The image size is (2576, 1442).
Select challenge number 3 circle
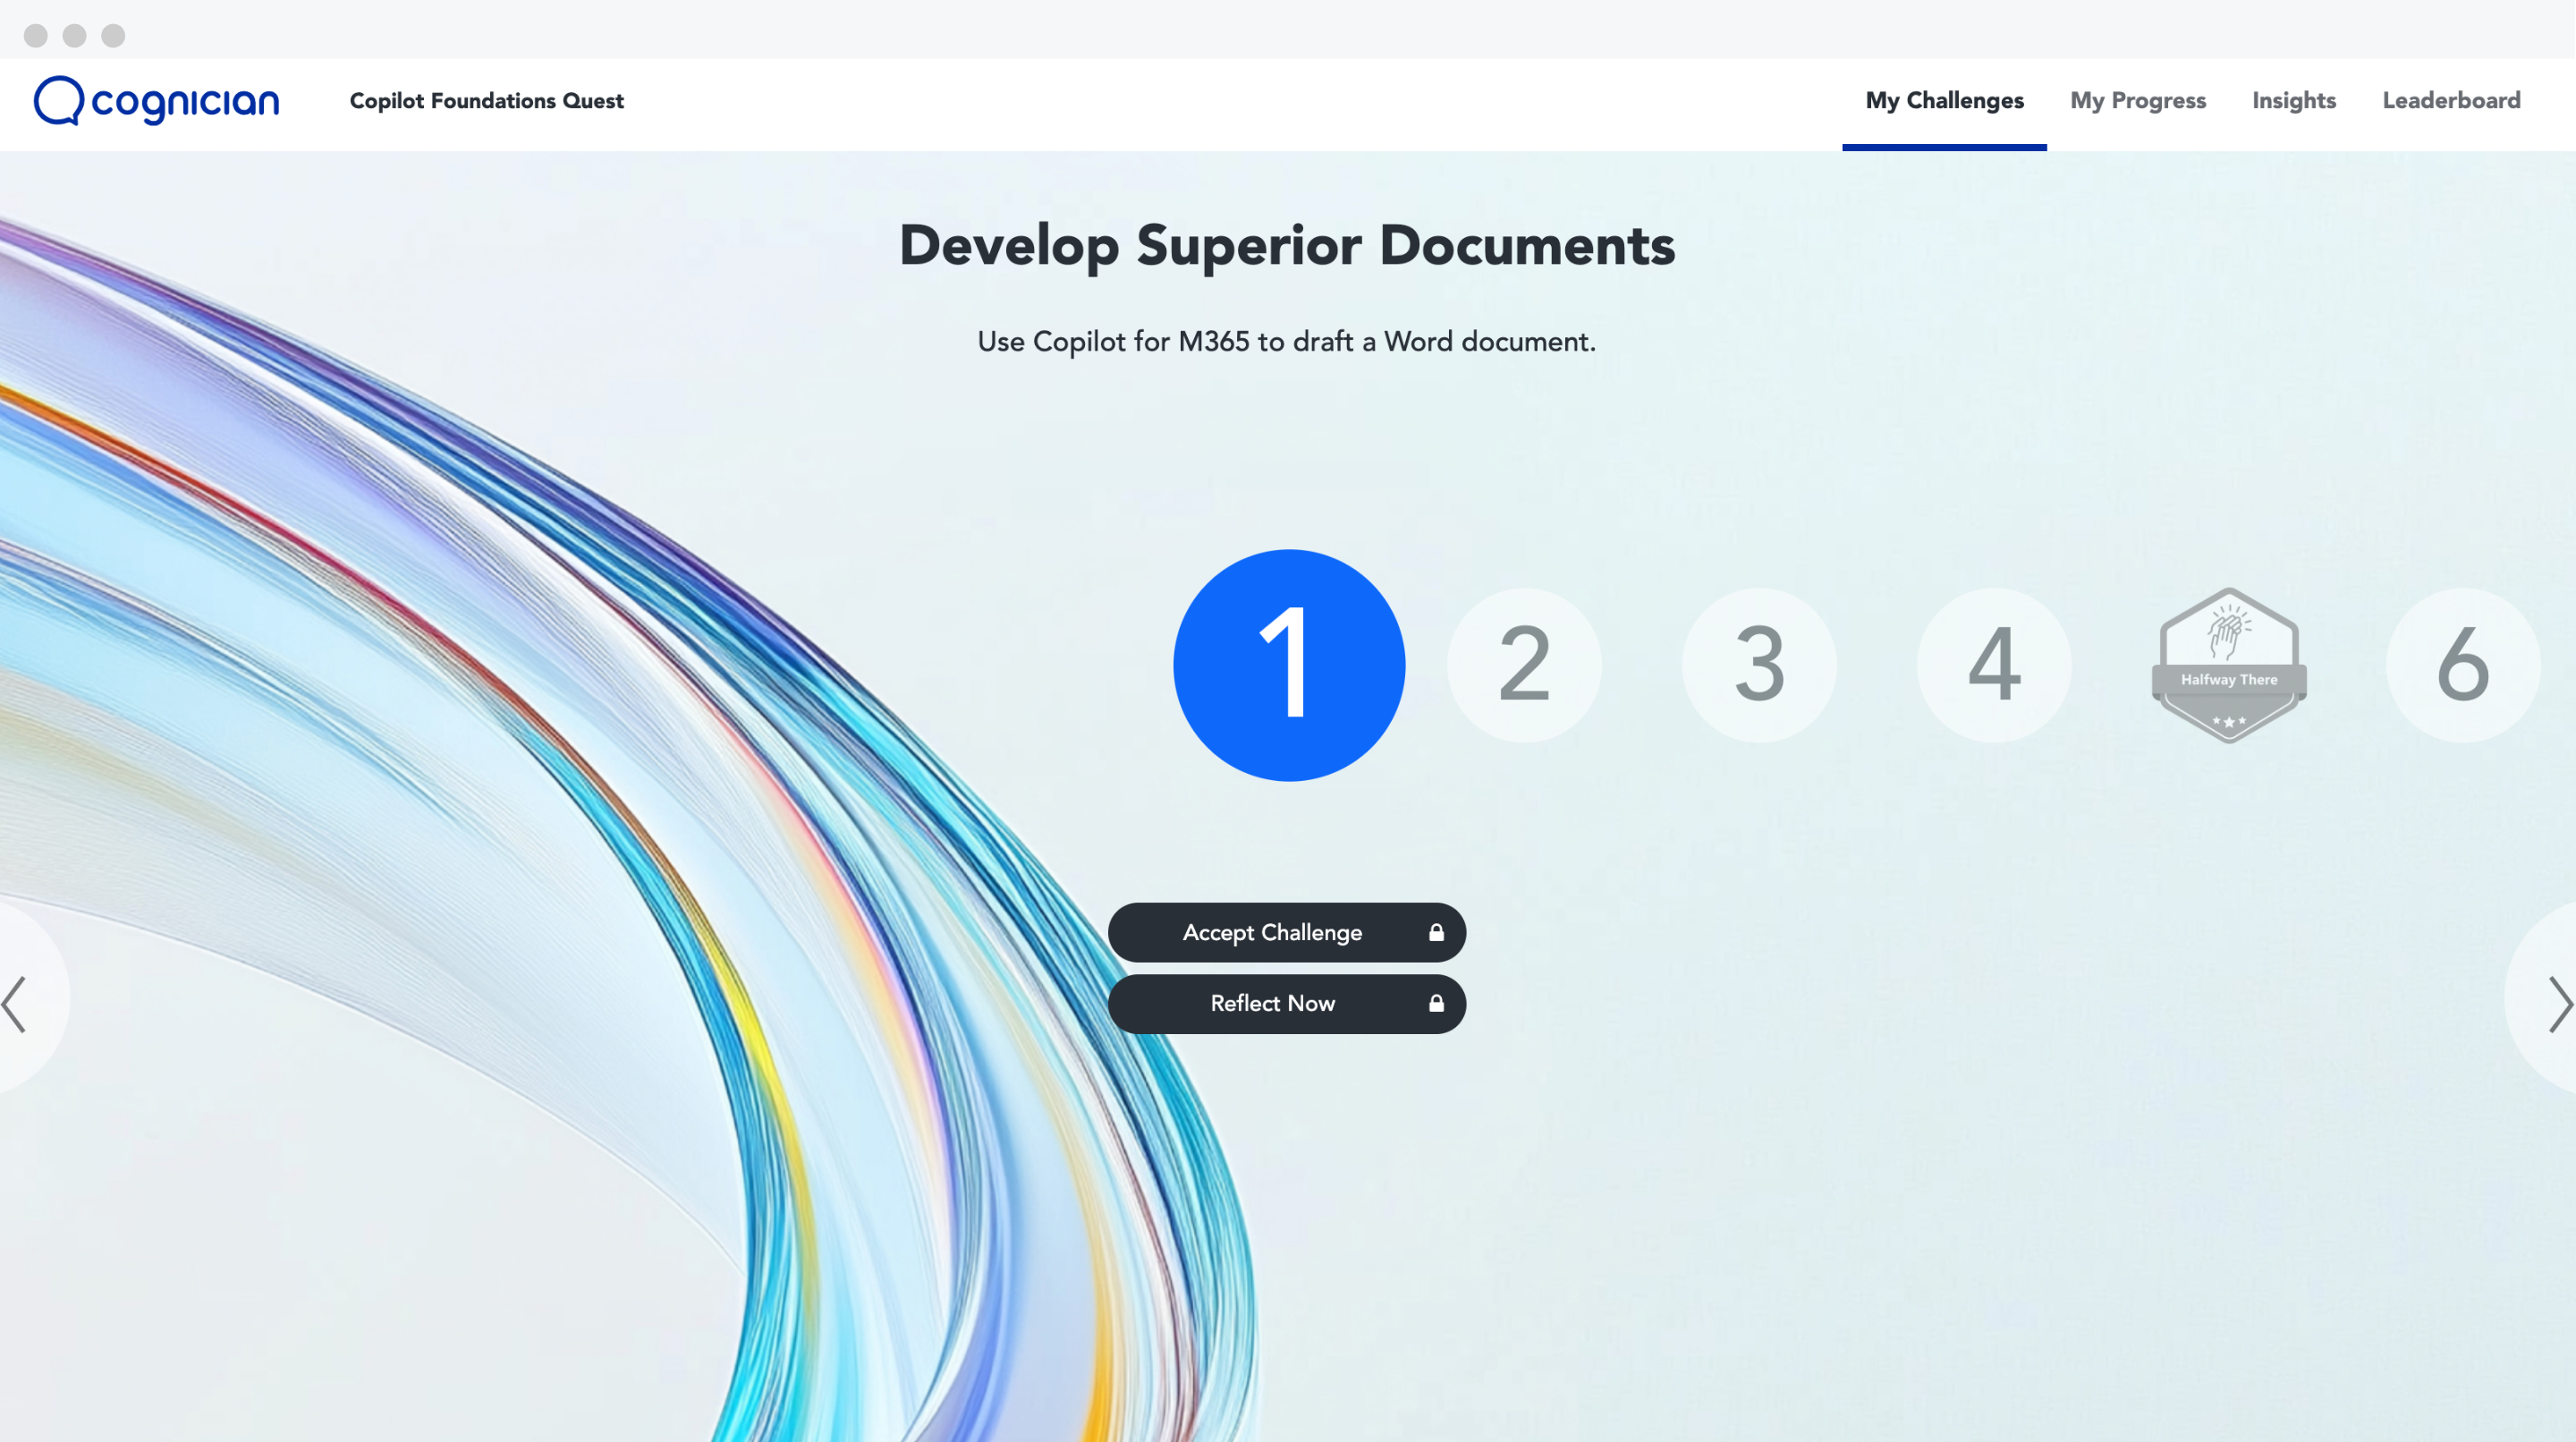coord(1759,665)
